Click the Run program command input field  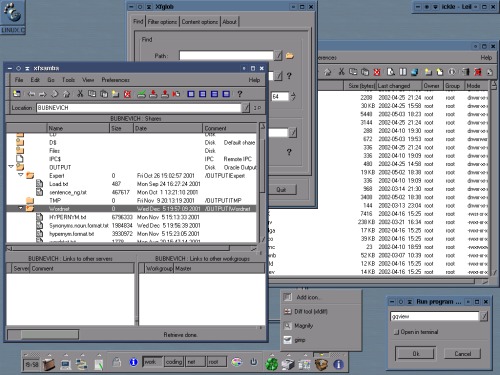434,316
